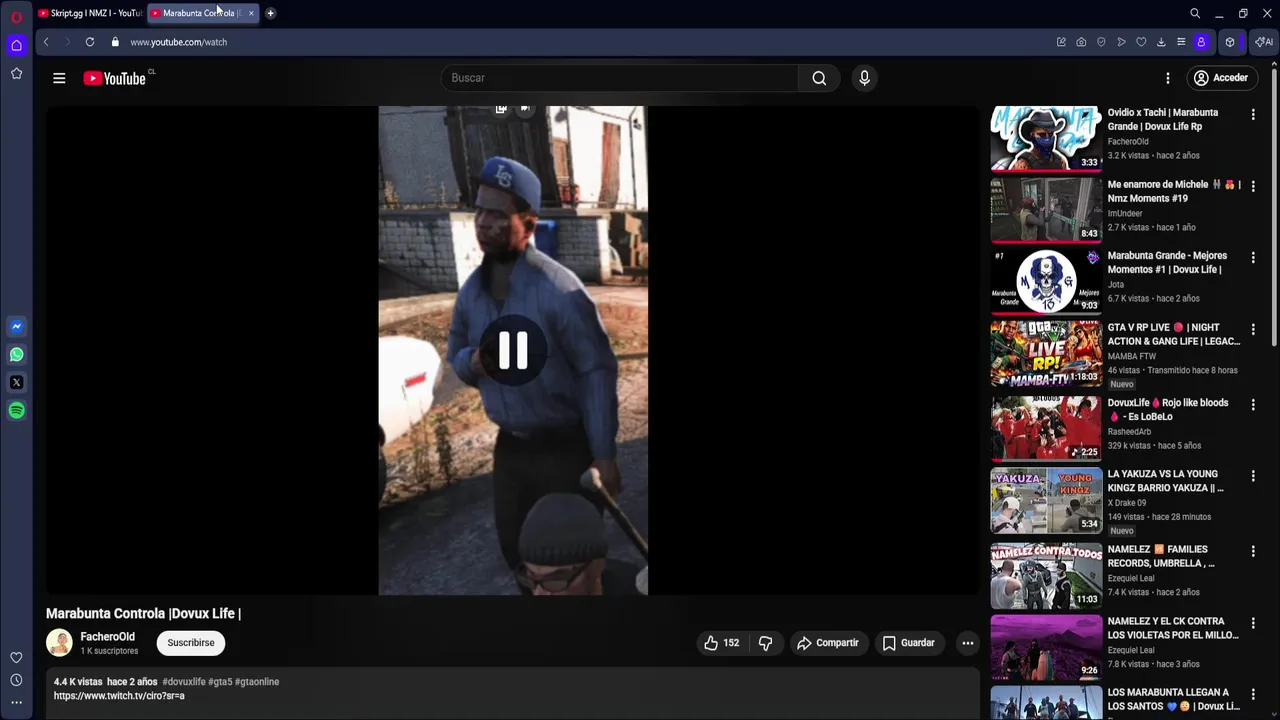Viewport: 1280px width, 720px height.
Task: View site security lock information
Action: click(x=115, y=42)
